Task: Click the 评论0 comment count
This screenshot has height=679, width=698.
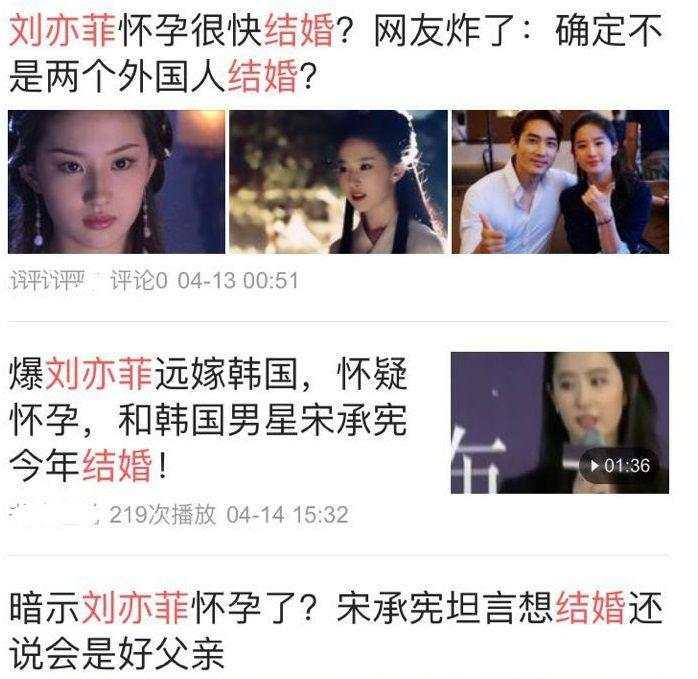Action: coord(138,281)
